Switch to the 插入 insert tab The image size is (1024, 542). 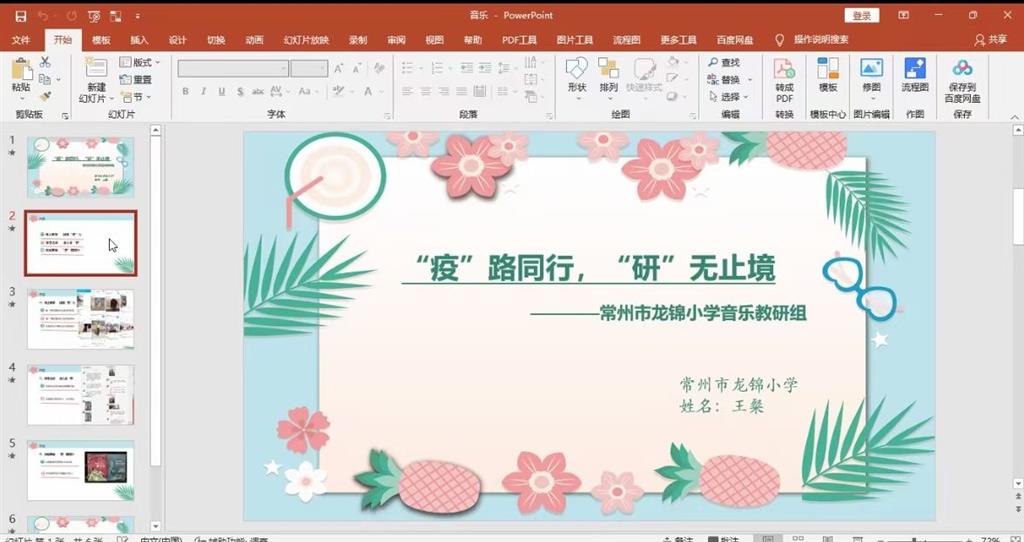tap(139, 40)
